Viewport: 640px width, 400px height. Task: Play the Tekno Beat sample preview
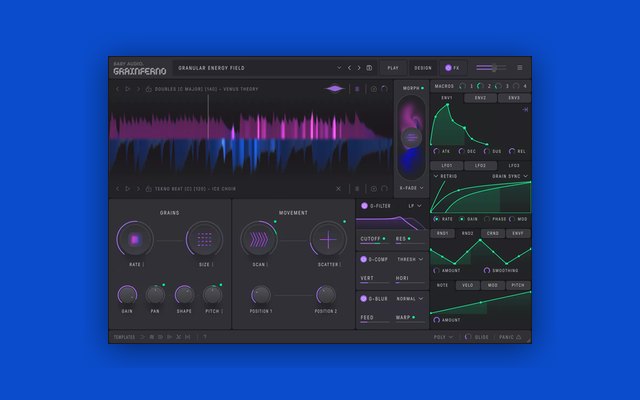point(127,189)
